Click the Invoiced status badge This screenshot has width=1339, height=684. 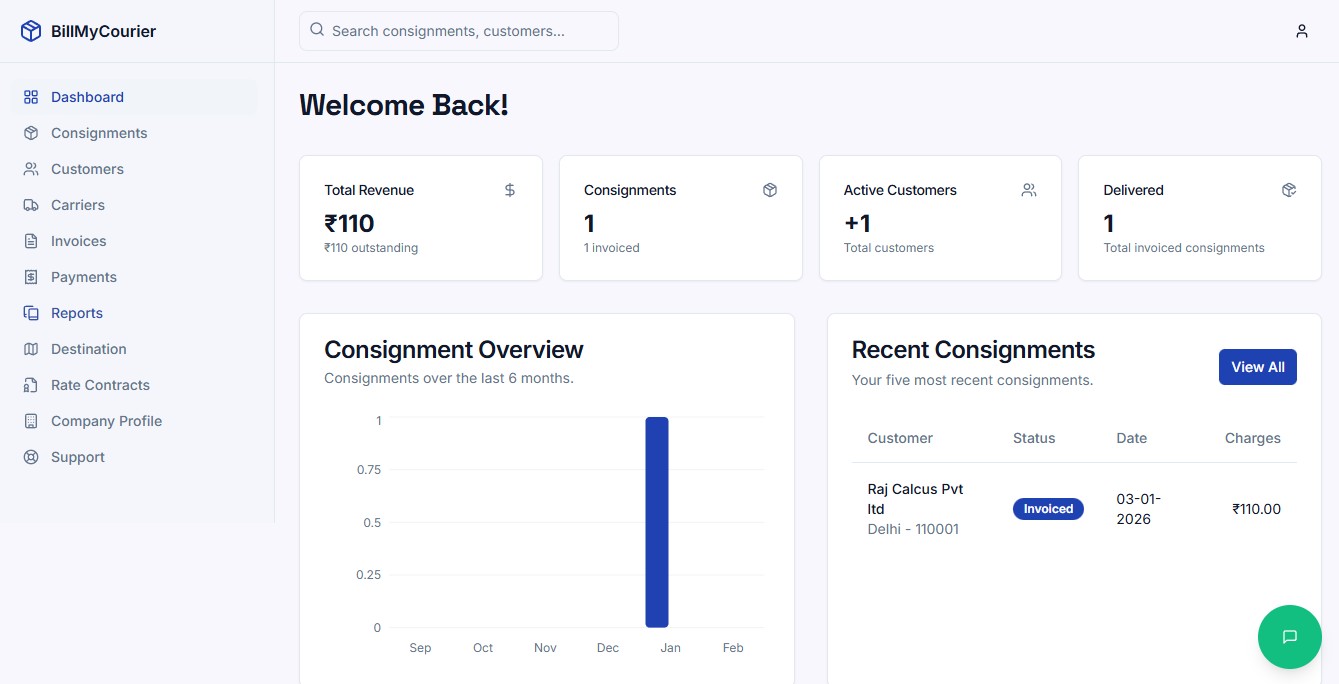click(1048, 508)
